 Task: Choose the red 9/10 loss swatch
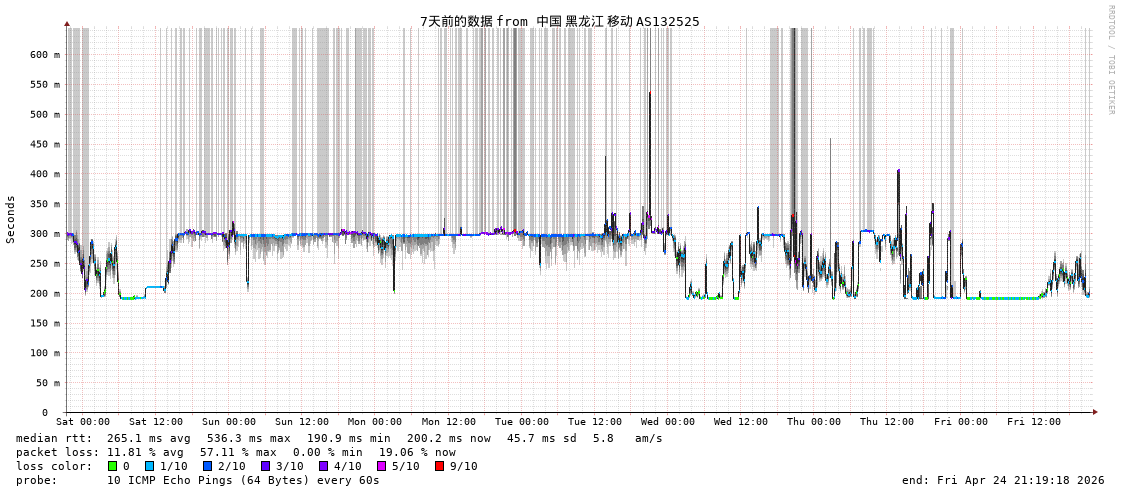(x=439, y=466)
